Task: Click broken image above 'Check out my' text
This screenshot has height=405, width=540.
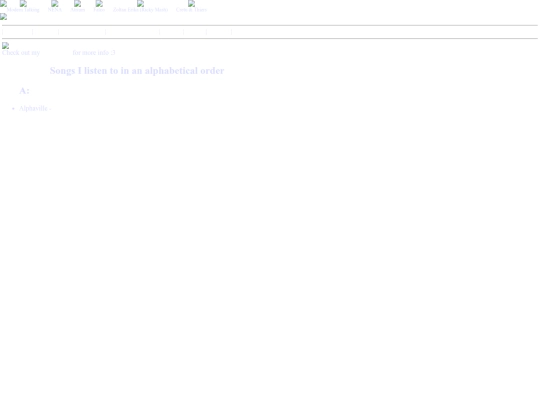Action: coord(6,45)
